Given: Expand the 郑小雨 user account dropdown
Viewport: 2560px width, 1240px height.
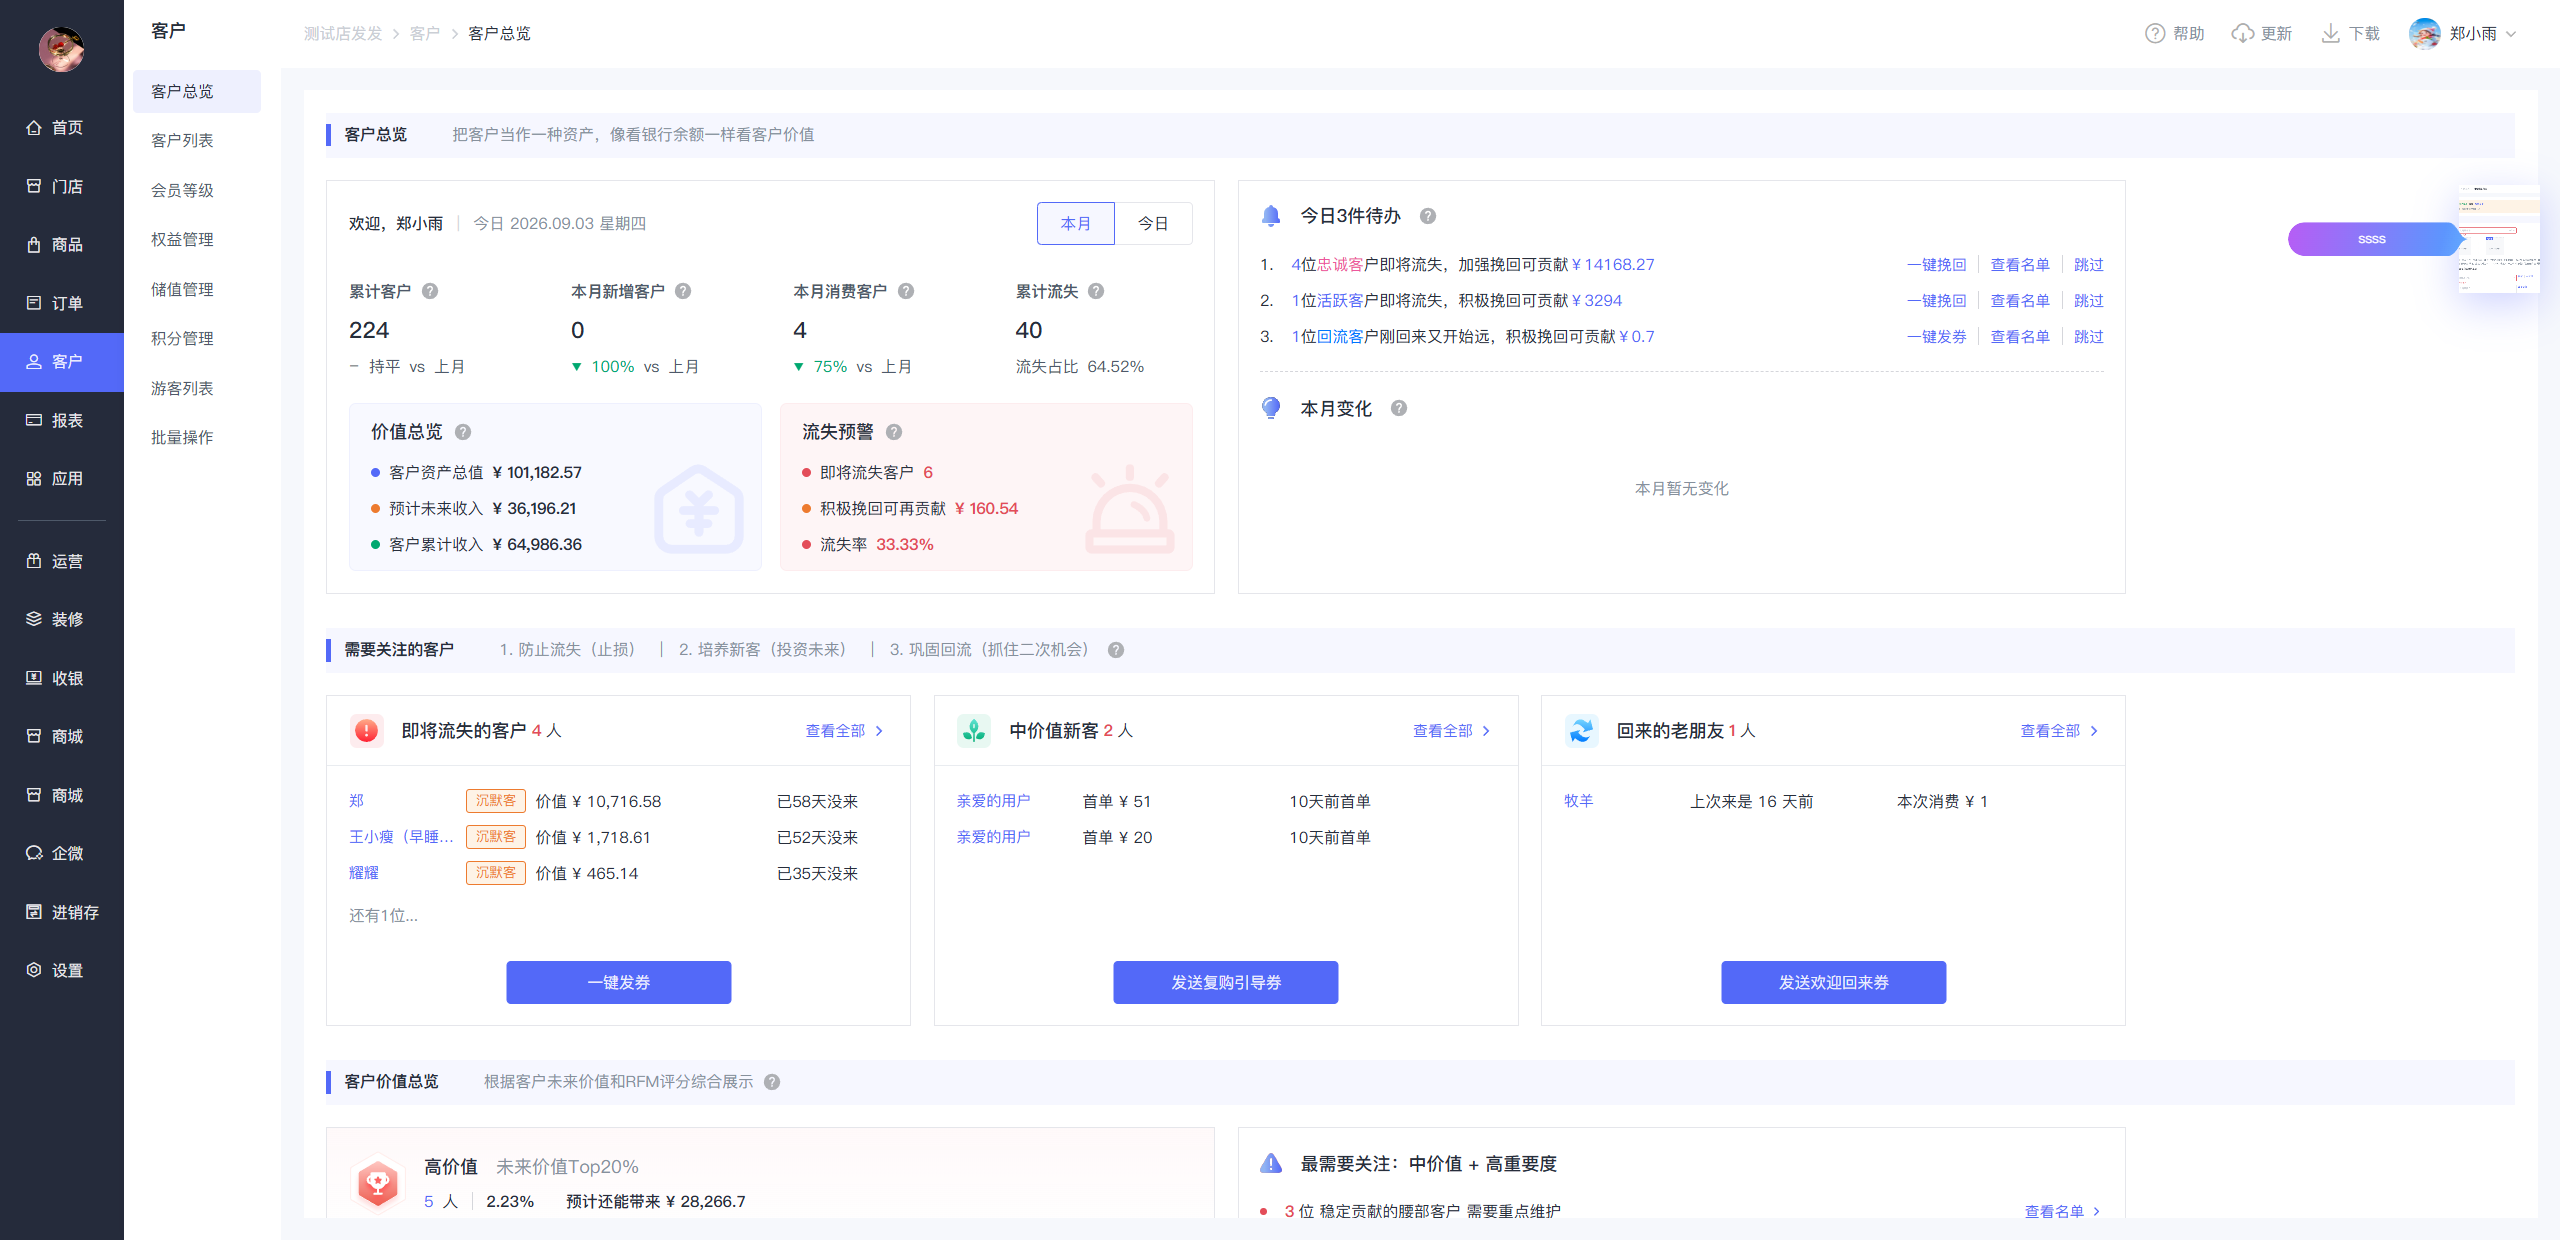Looking at the screenshot, I should (2463, 34).
